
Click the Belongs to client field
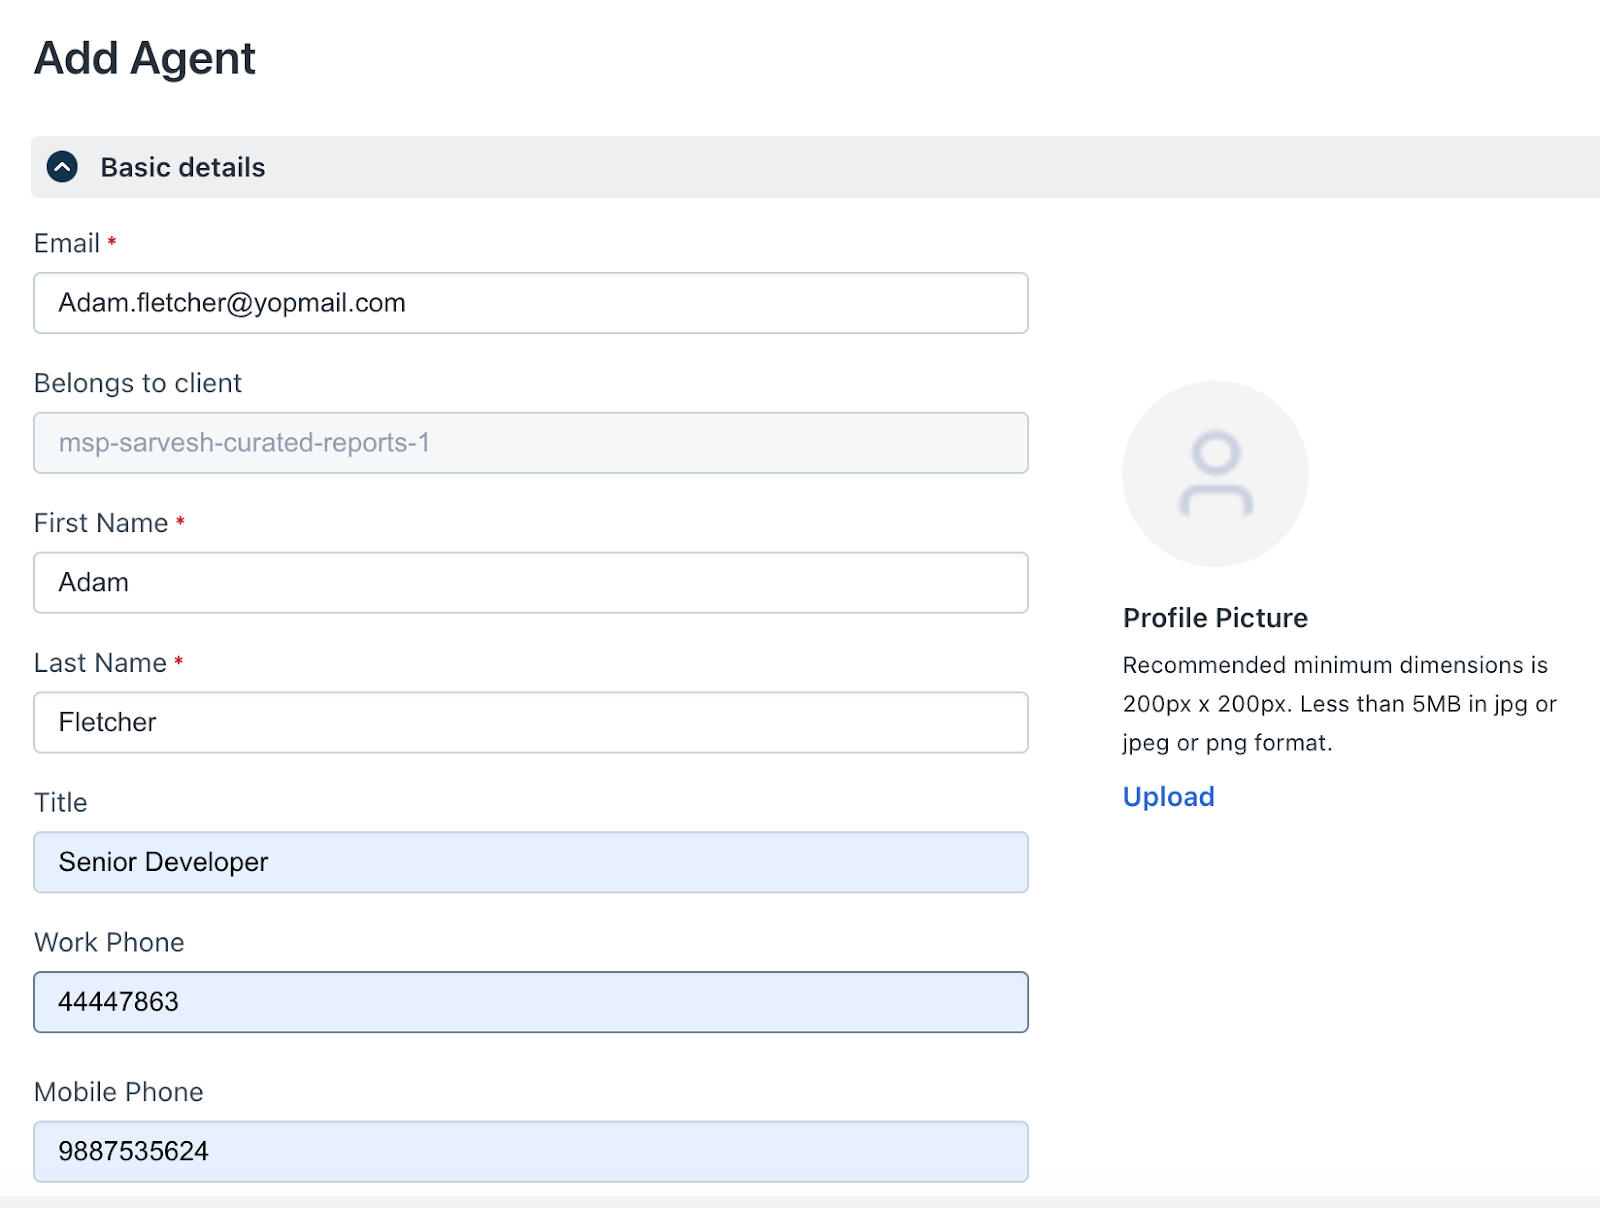[530, 443]
